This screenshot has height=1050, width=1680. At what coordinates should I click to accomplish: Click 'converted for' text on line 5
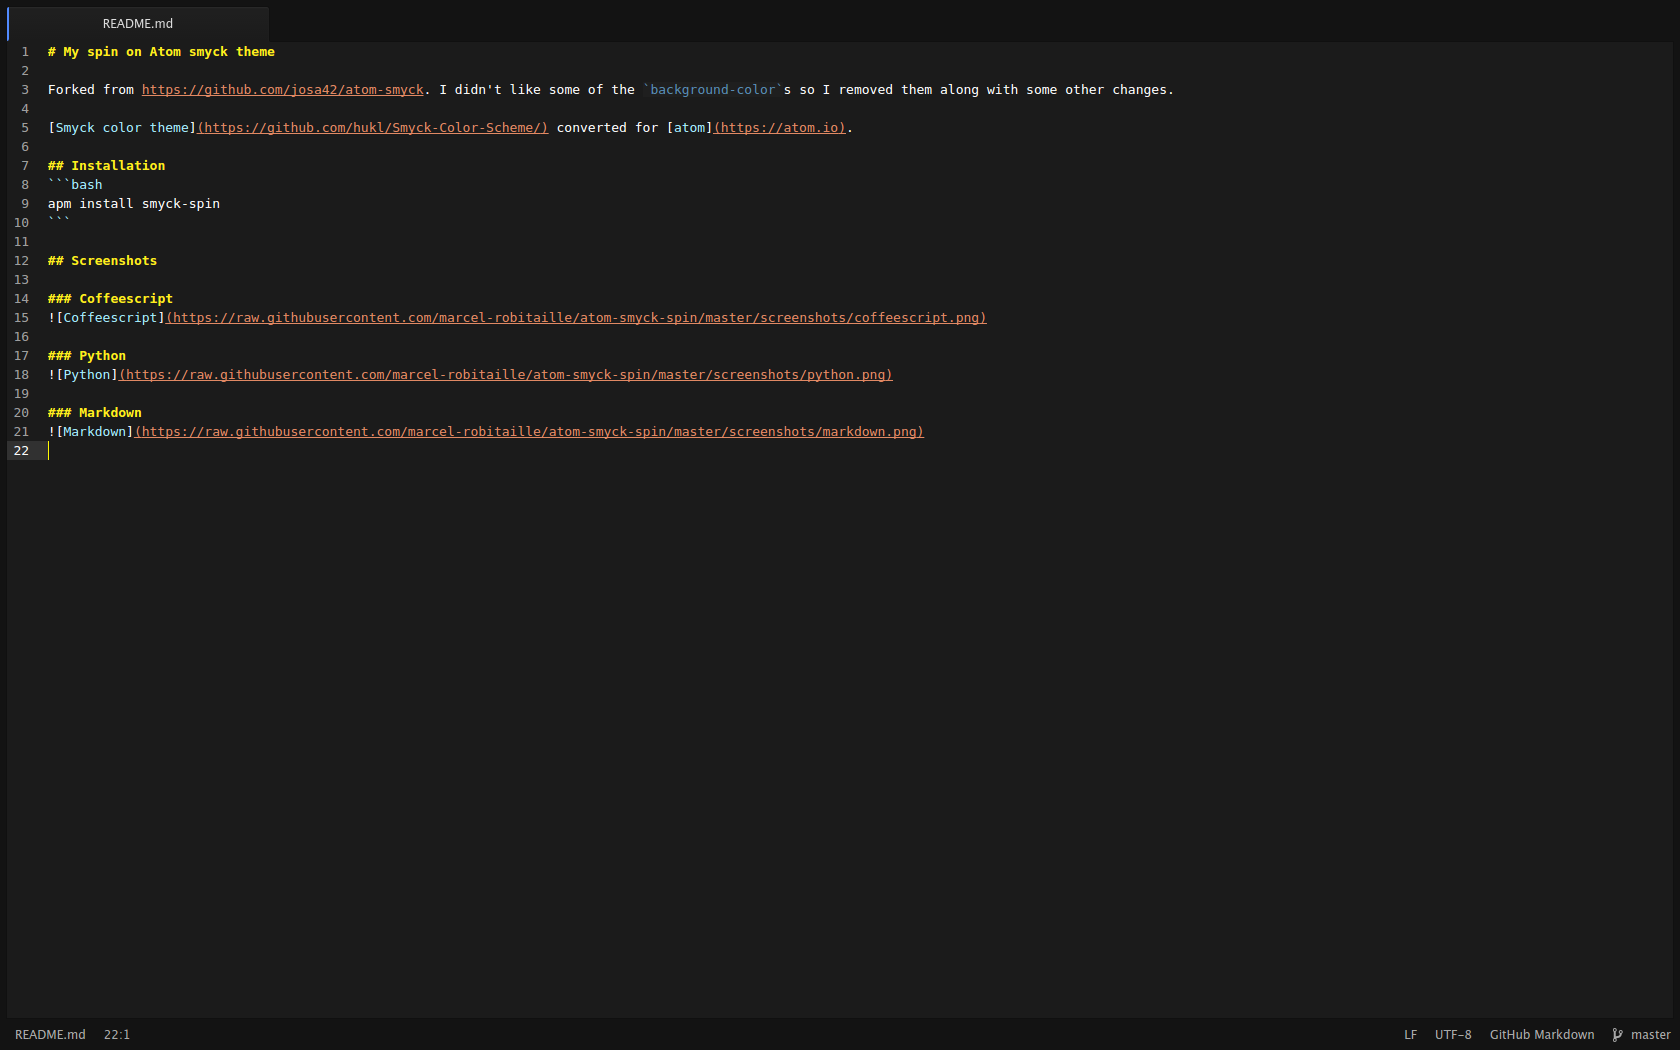pyautogui.click(x=607, y=128)
